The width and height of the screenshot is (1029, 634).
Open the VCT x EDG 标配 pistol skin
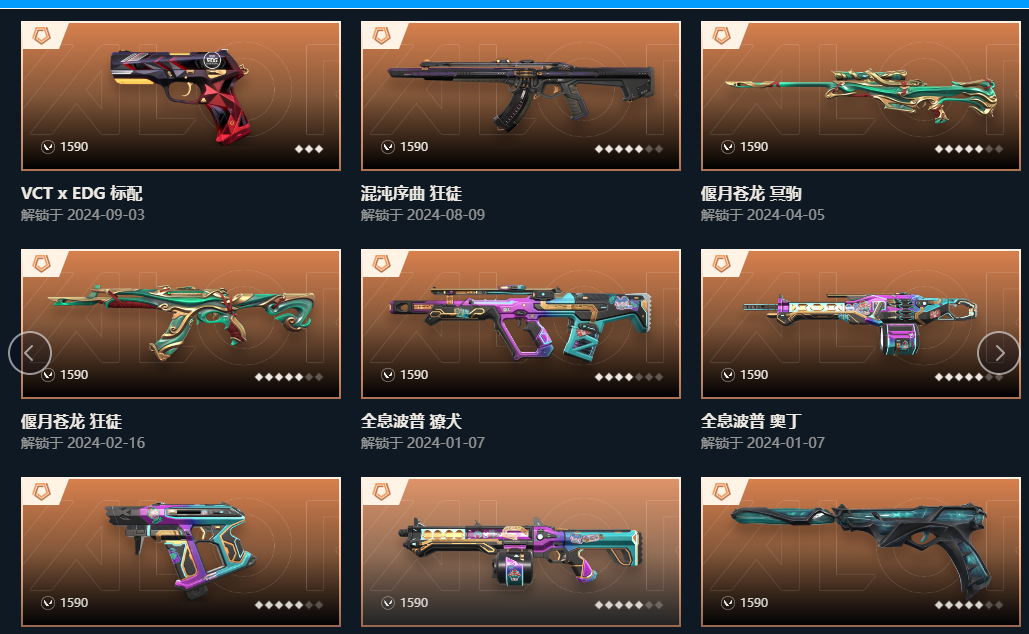pyautogui.click(x=180, y=96)
